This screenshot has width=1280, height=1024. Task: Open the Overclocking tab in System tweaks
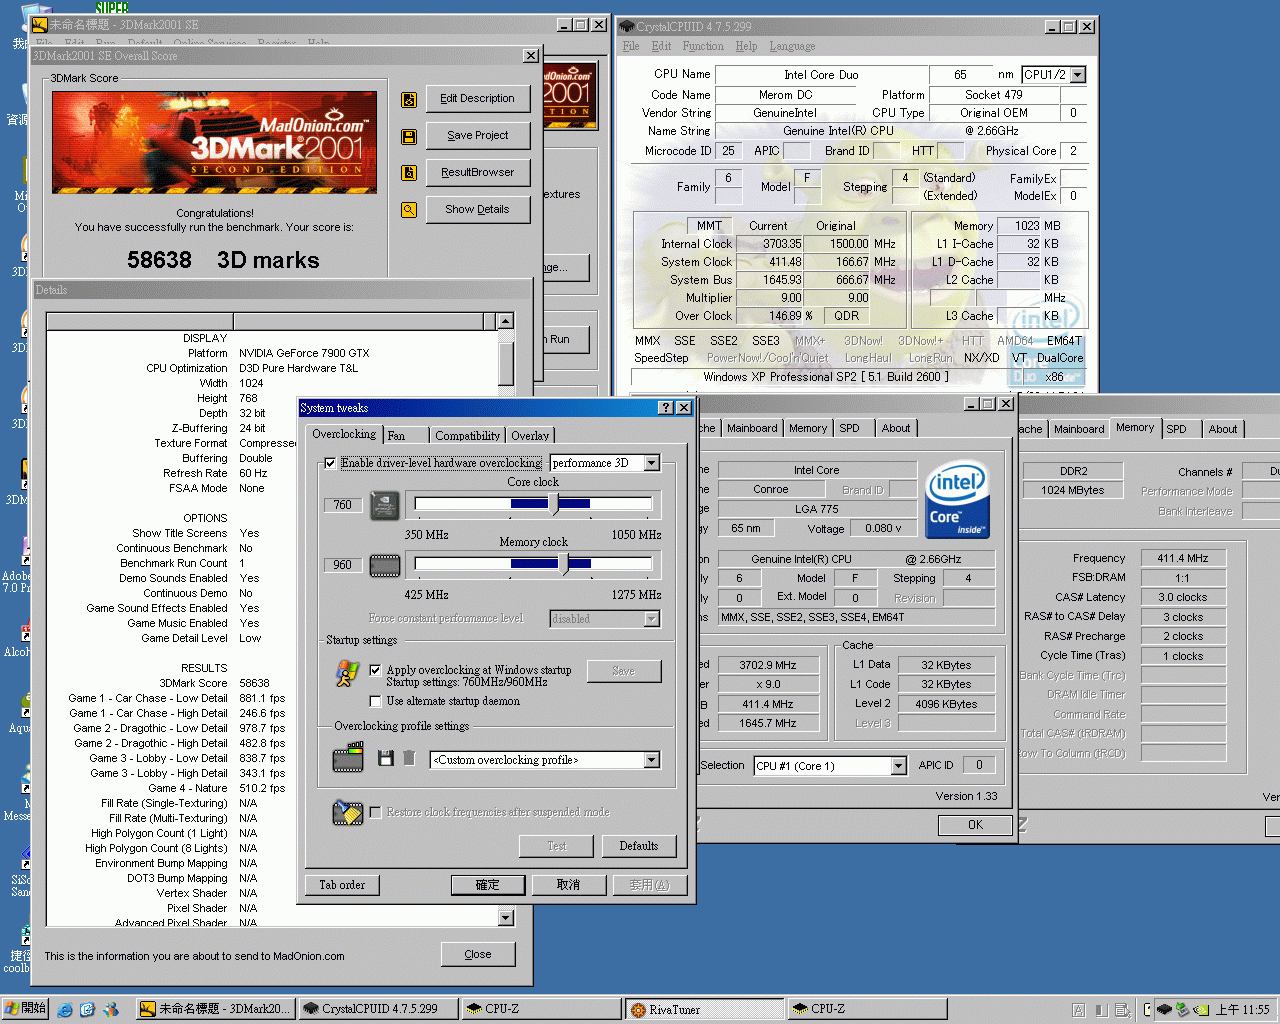[344, 434]
